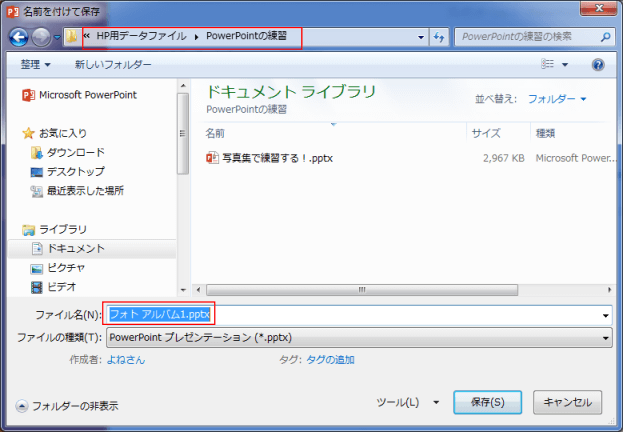Expand the ファイル名 dropdown arrow
This screenshot has height=432, width=623.
tap(606, 316)
